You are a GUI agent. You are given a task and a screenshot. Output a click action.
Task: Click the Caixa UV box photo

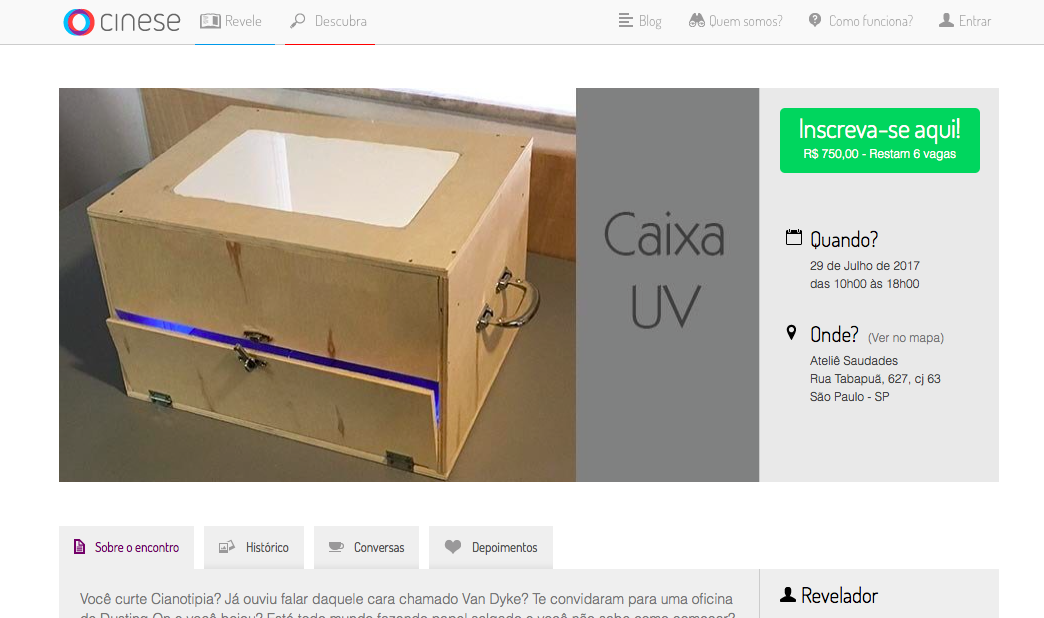pyautogui.click(x=318, y=285)
